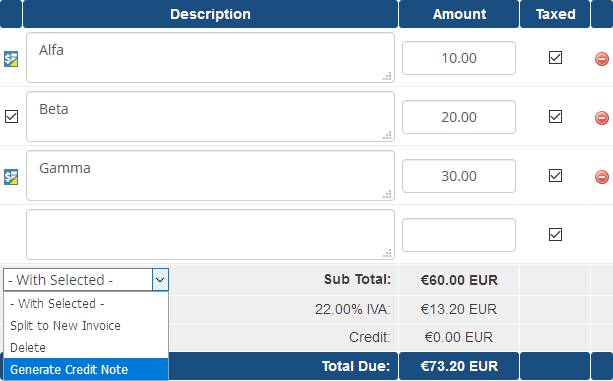Uncheck the Beta row selection checkbox

pyautogui.click(x=11, y=116)
